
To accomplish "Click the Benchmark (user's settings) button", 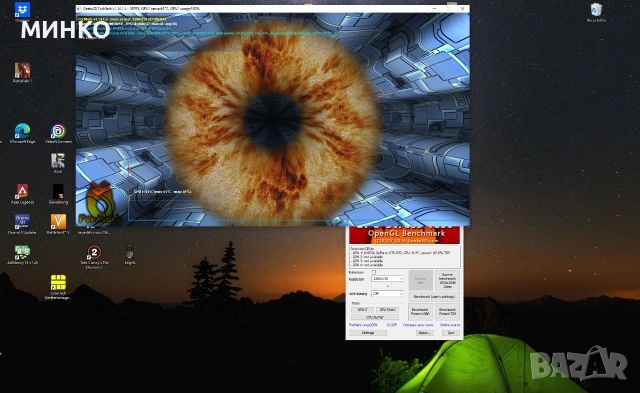I will tap(434, 297).
